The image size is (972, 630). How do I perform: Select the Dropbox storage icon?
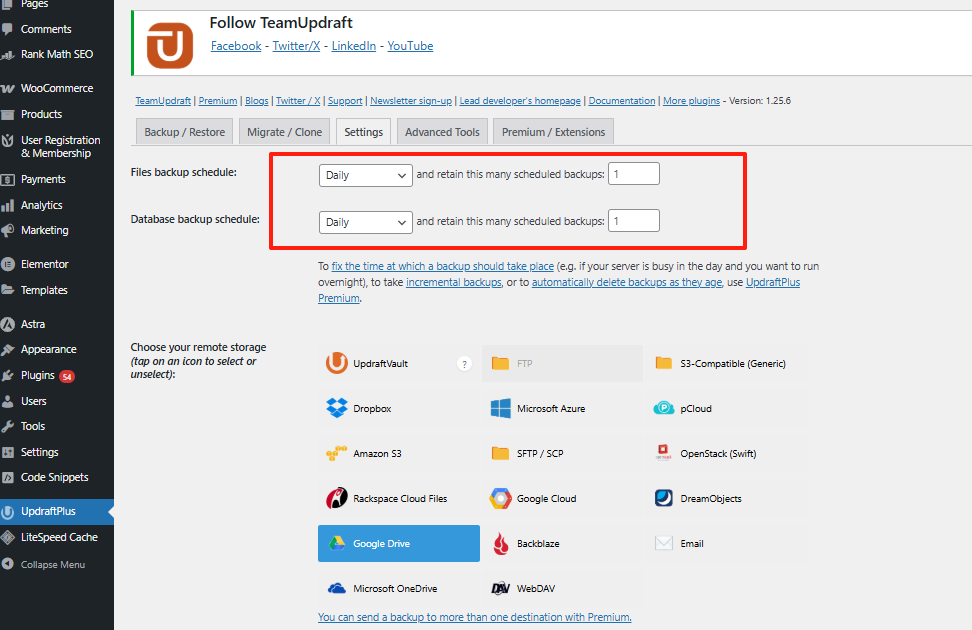tap(337, 408)
